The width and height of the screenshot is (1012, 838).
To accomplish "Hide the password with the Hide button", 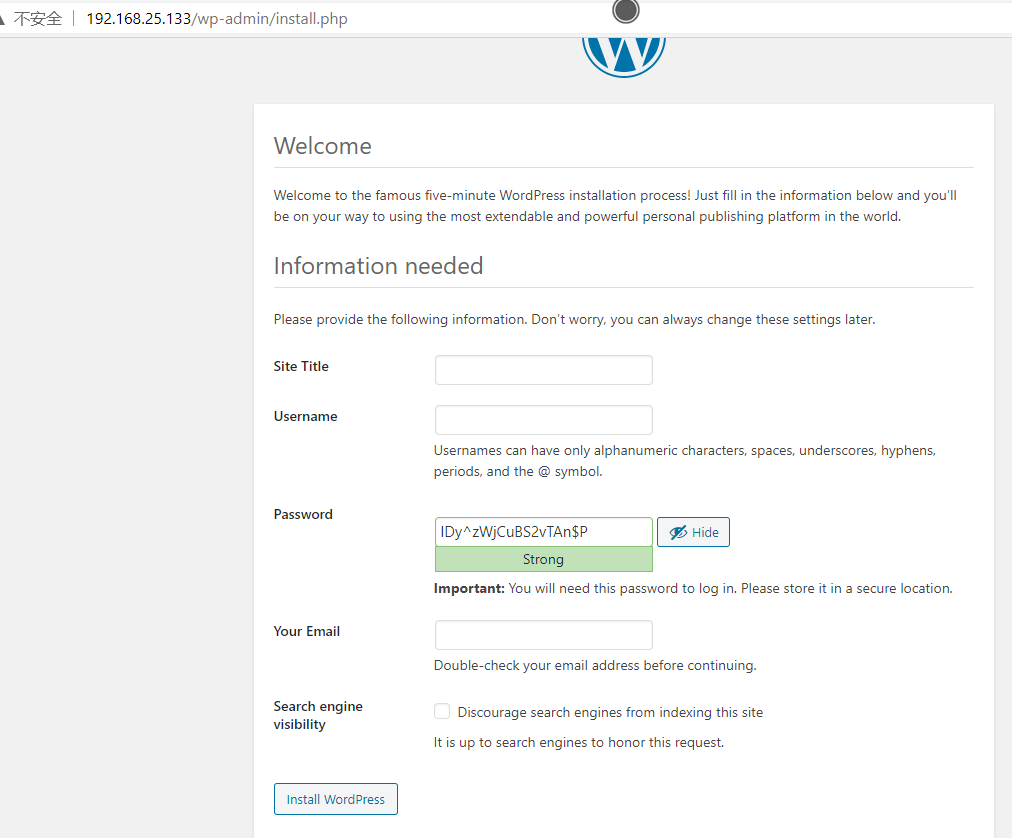I will 693,532.
